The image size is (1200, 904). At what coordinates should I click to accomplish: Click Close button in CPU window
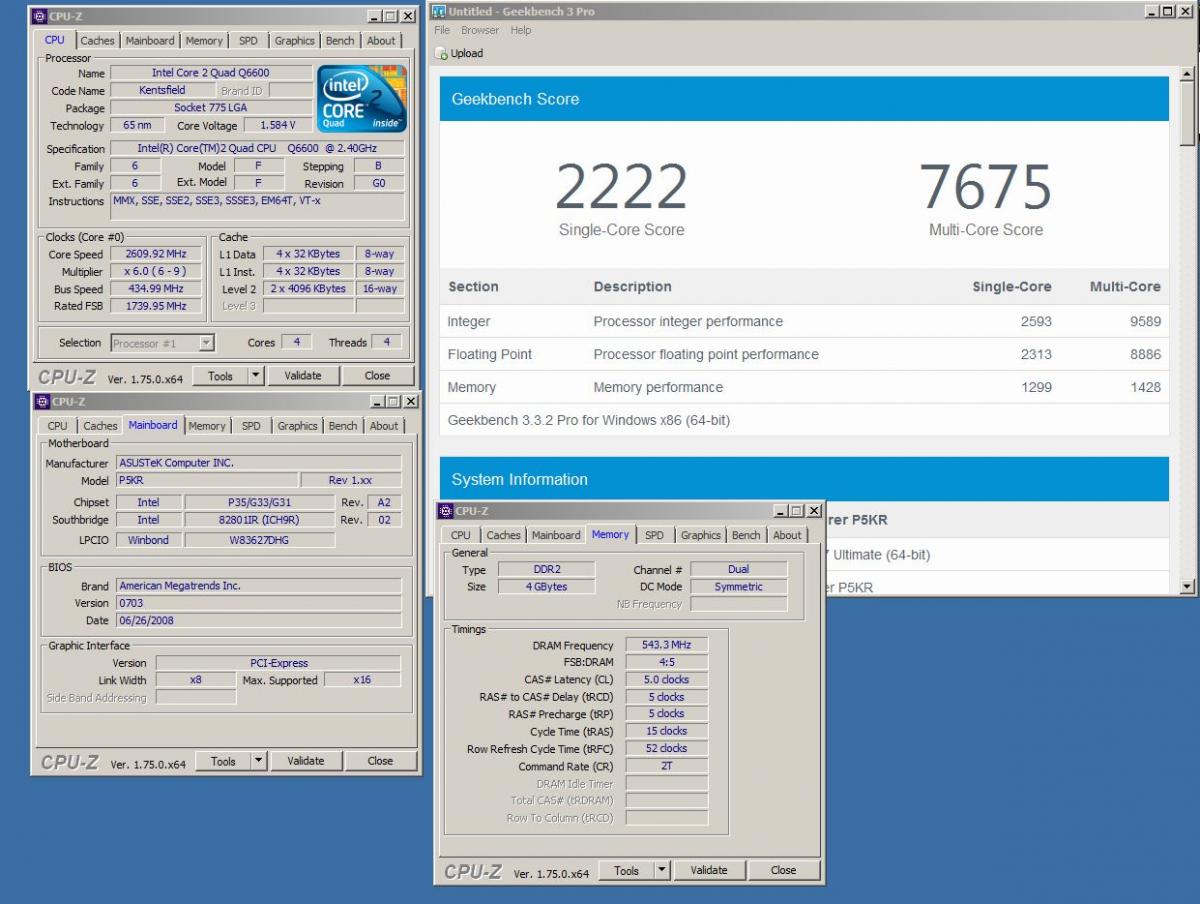pyautogui.click(x=377, y=376)
